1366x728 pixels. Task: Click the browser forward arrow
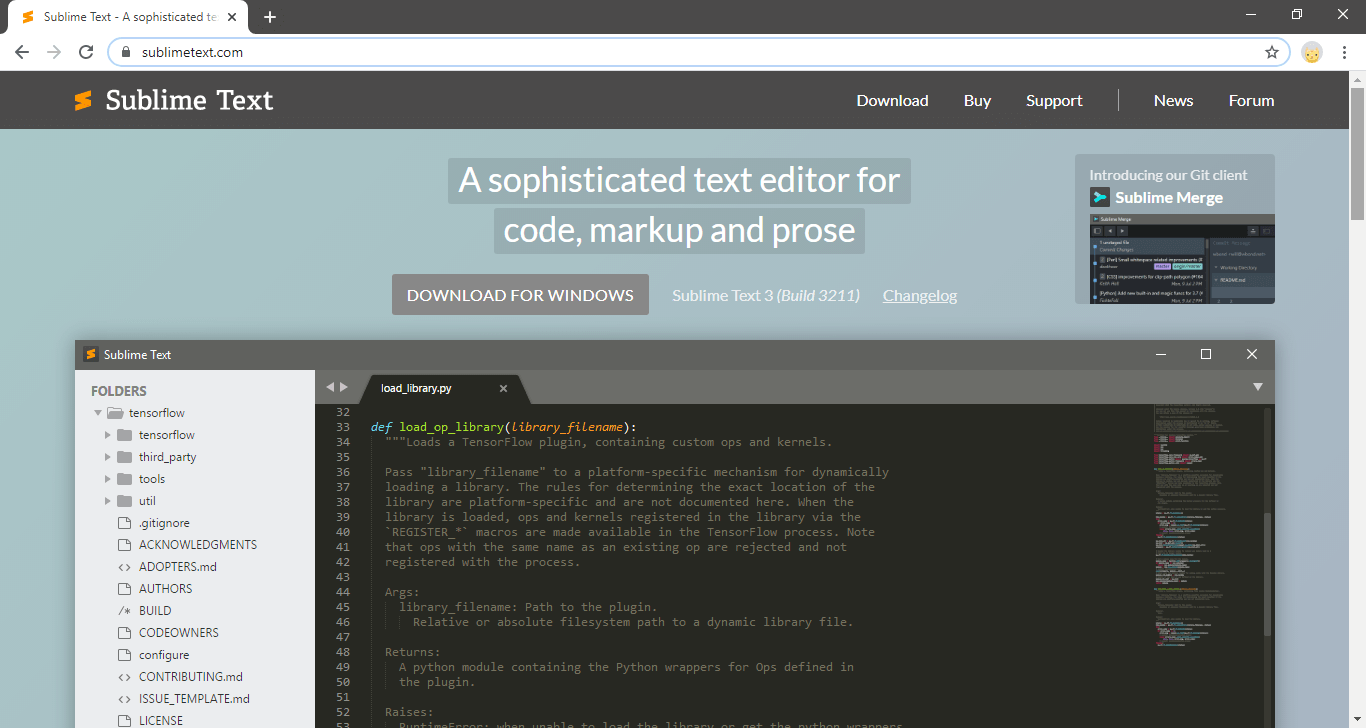coord(54,52)
